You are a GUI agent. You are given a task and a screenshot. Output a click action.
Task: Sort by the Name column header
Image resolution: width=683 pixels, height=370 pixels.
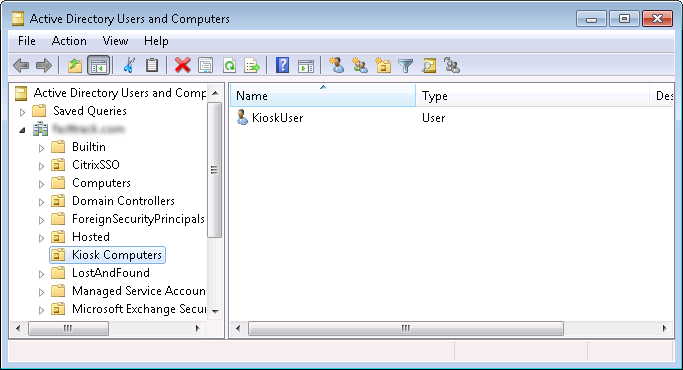(323, 95)
